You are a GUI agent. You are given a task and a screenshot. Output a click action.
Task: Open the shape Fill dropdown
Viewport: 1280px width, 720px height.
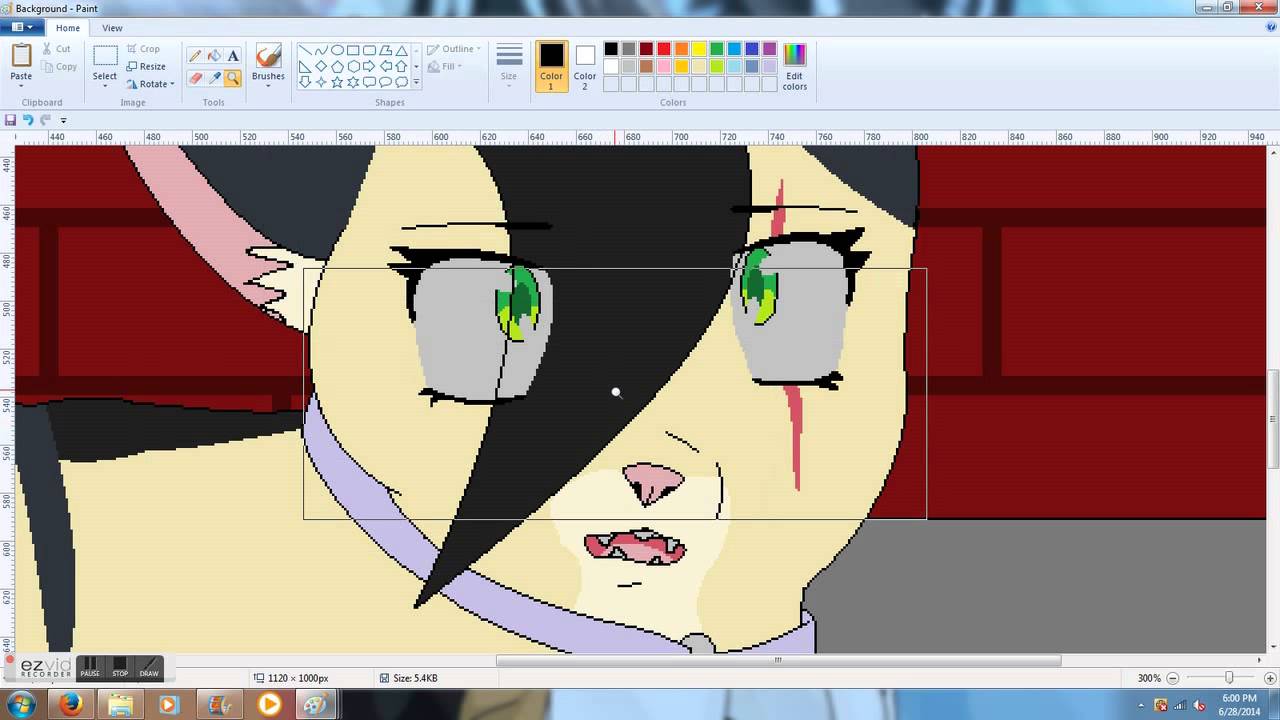point(444,67)
